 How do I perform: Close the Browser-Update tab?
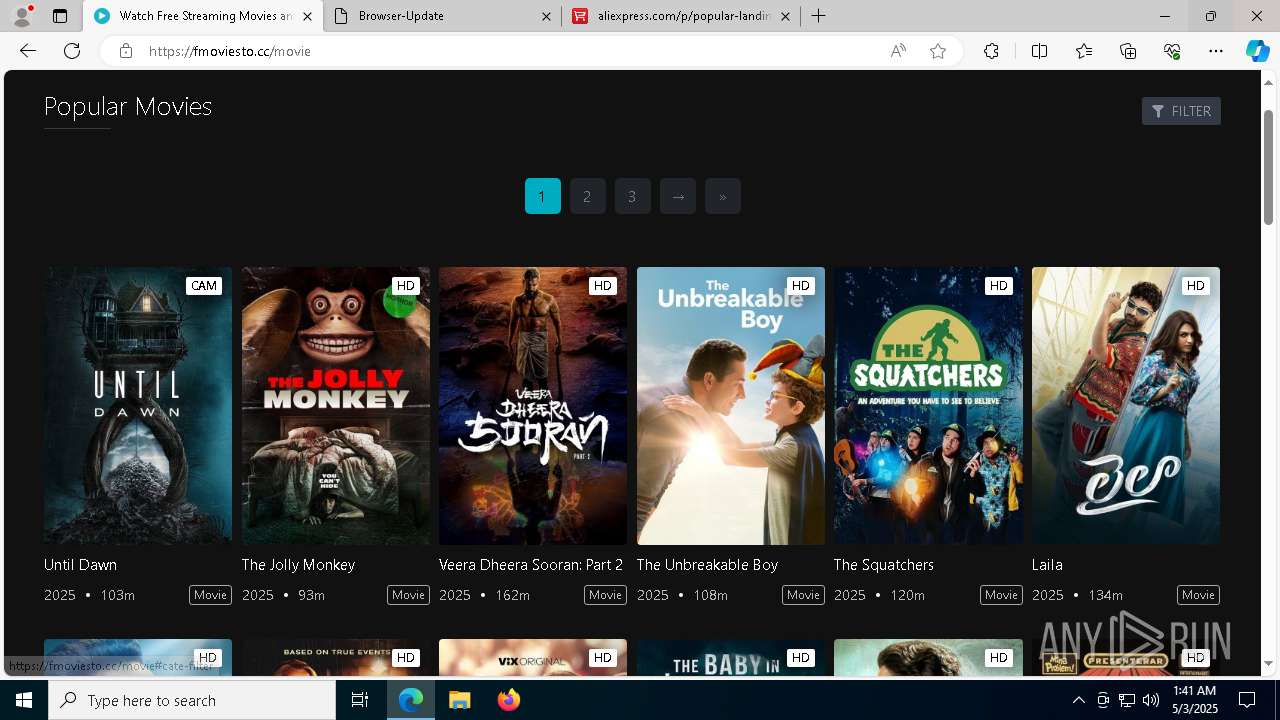547,16
